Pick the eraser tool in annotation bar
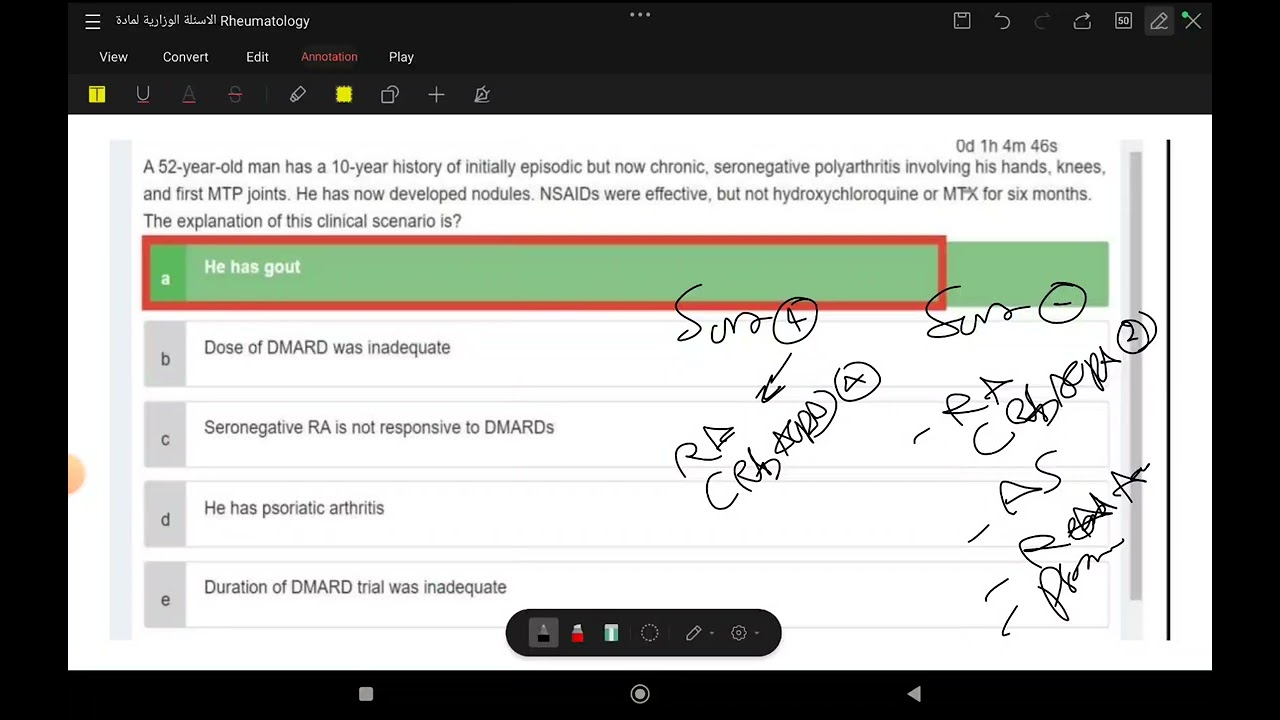The image size is (1280, 720). click(298, 94)
